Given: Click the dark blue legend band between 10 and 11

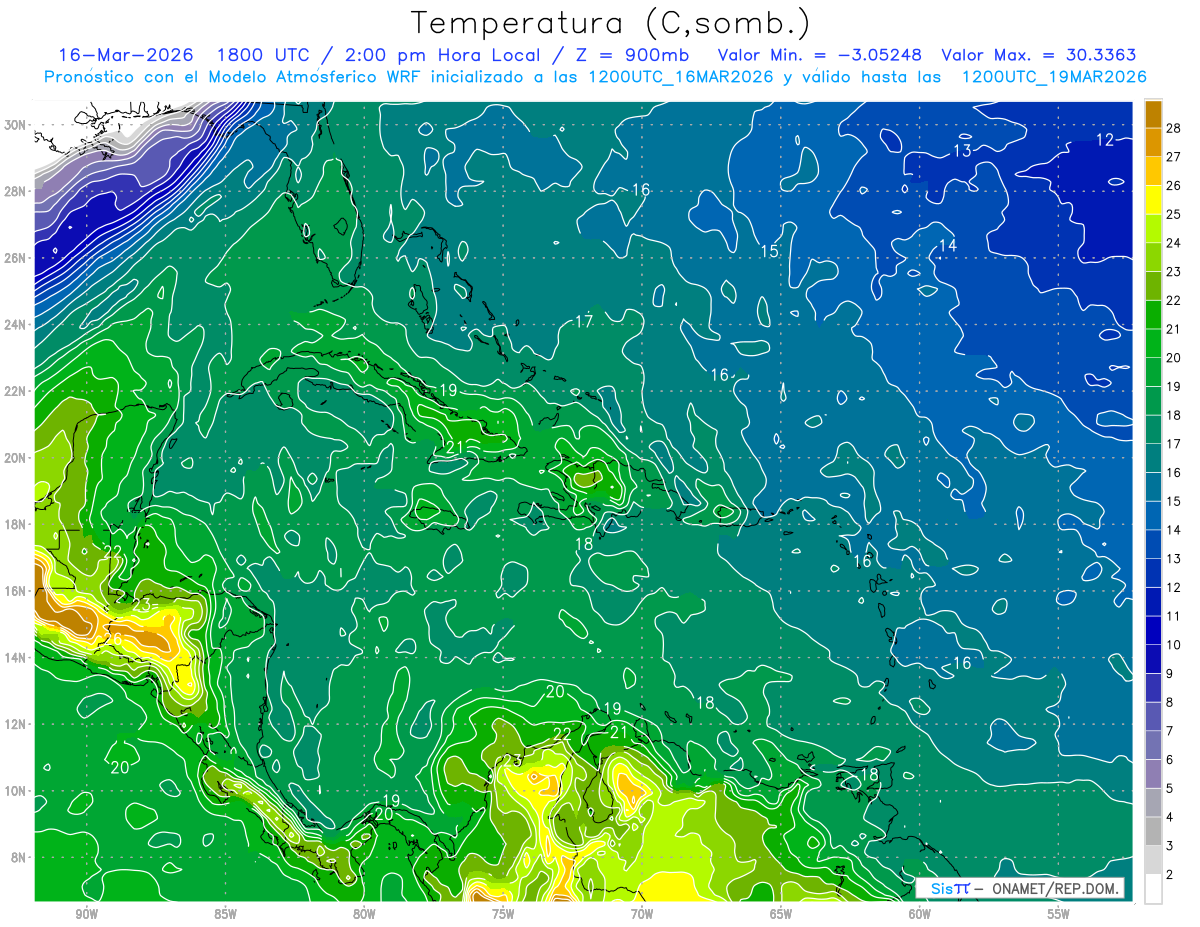Looking at the screenshot, I should (1153, 630).
